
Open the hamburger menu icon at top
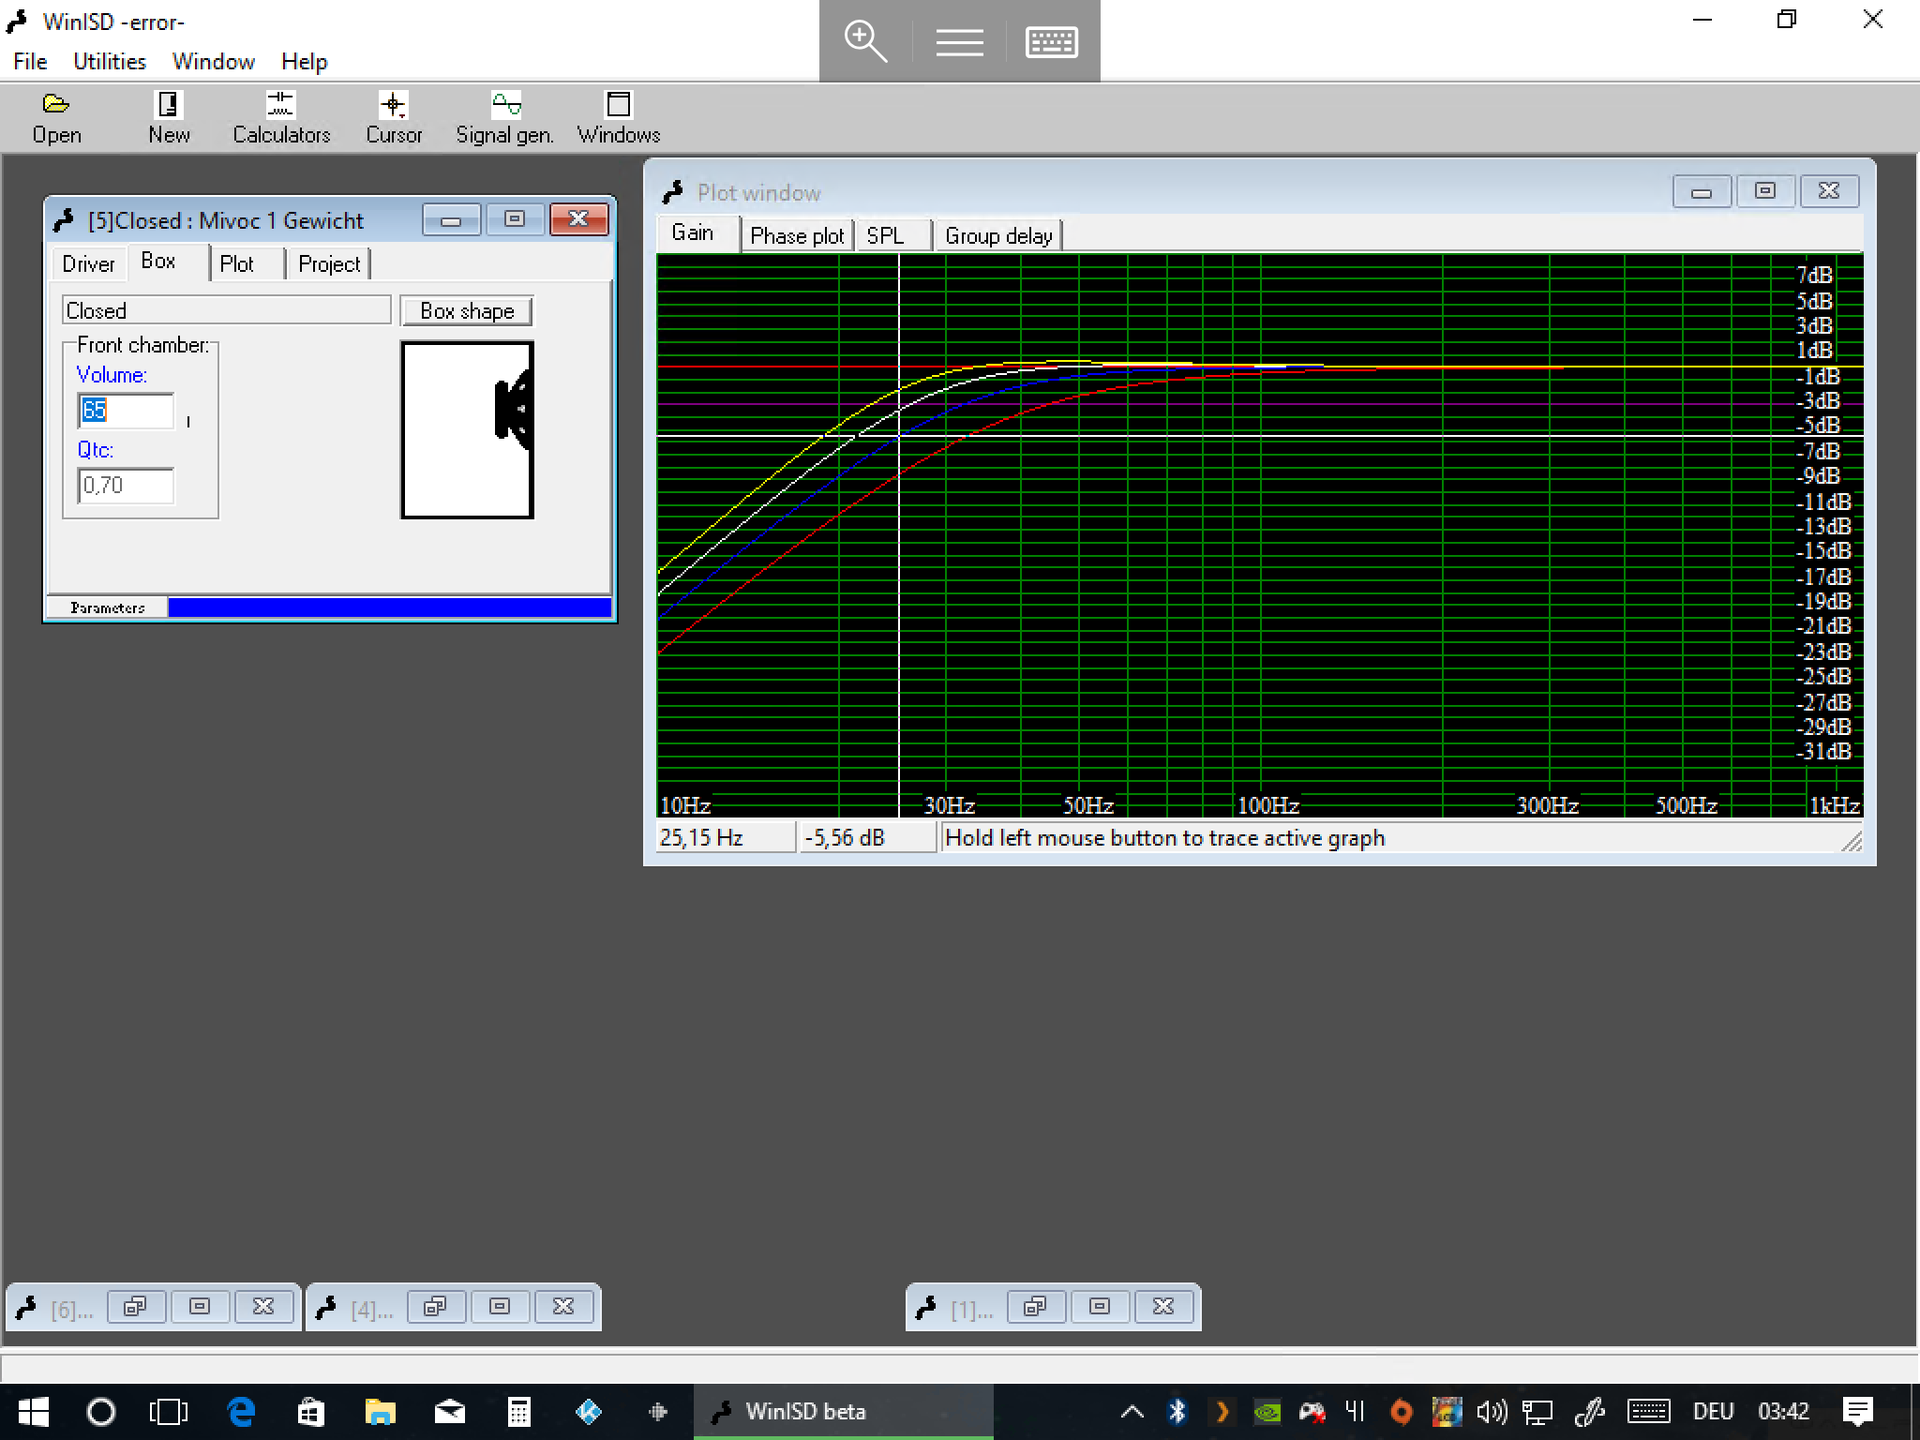click(x=959, y=42)
